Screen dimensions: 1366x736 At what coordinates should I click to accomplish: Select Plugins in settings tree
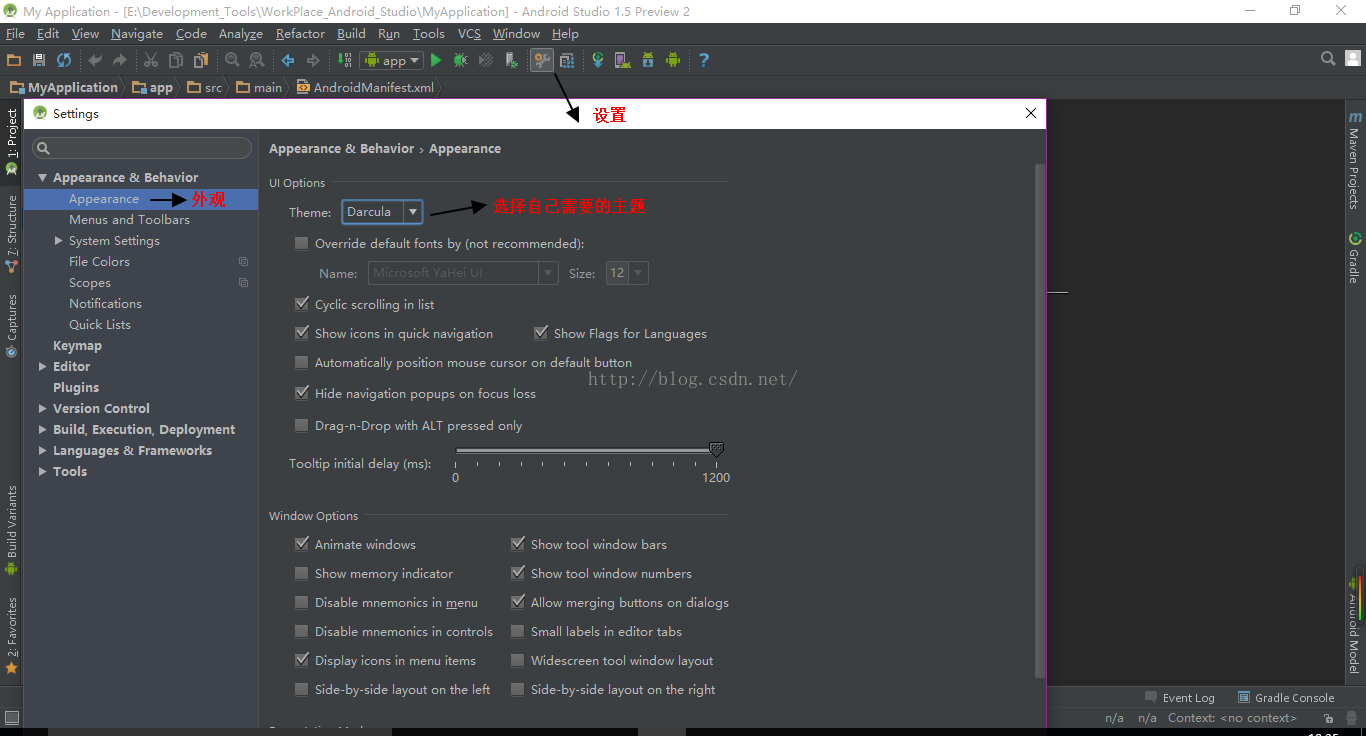click(x=76, y=388)
